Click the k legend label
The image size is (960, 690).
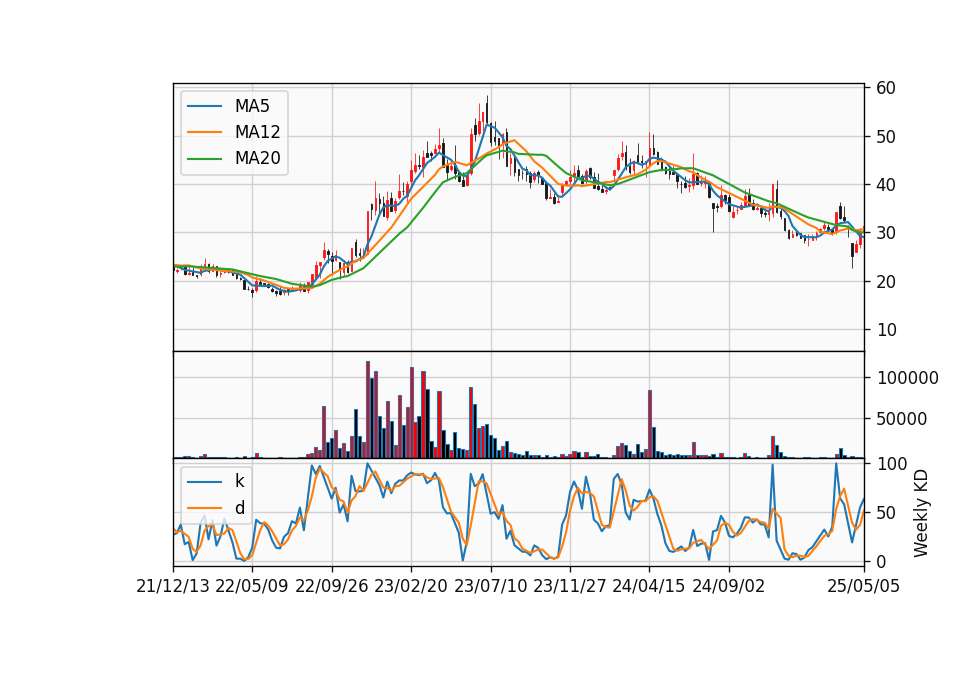pos(239,481)
